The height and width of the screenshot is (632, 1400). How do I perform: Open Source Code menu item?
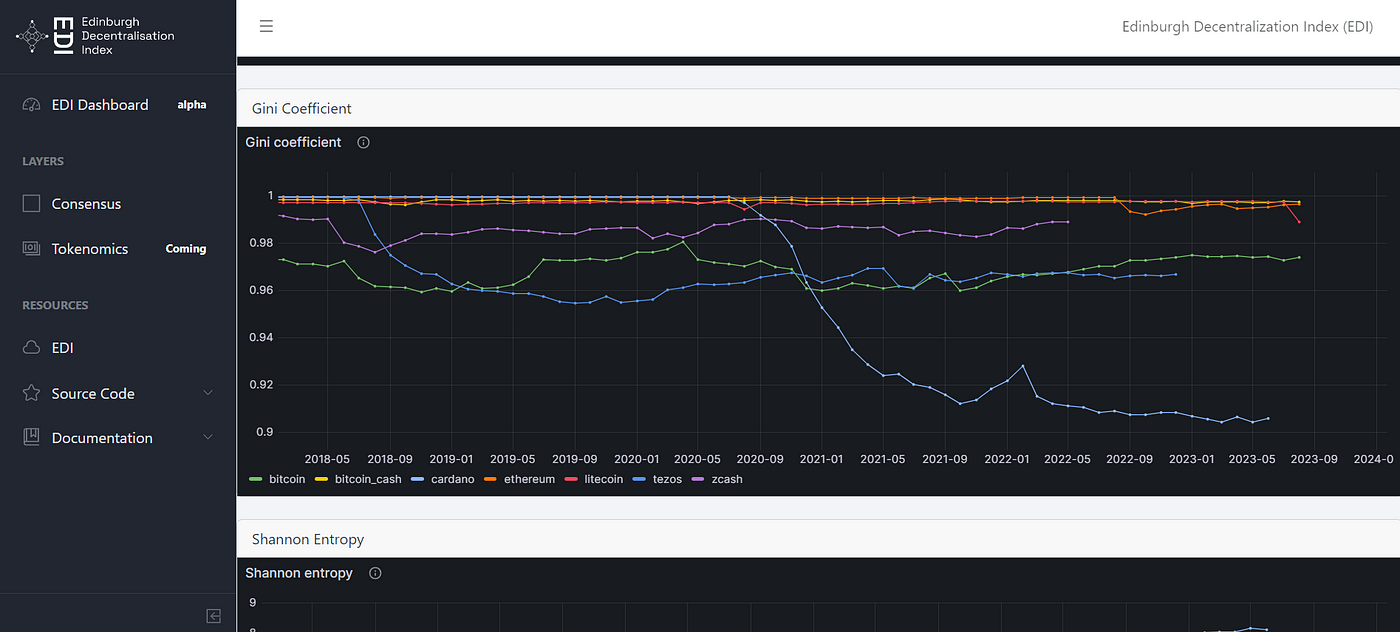[118, 393]
